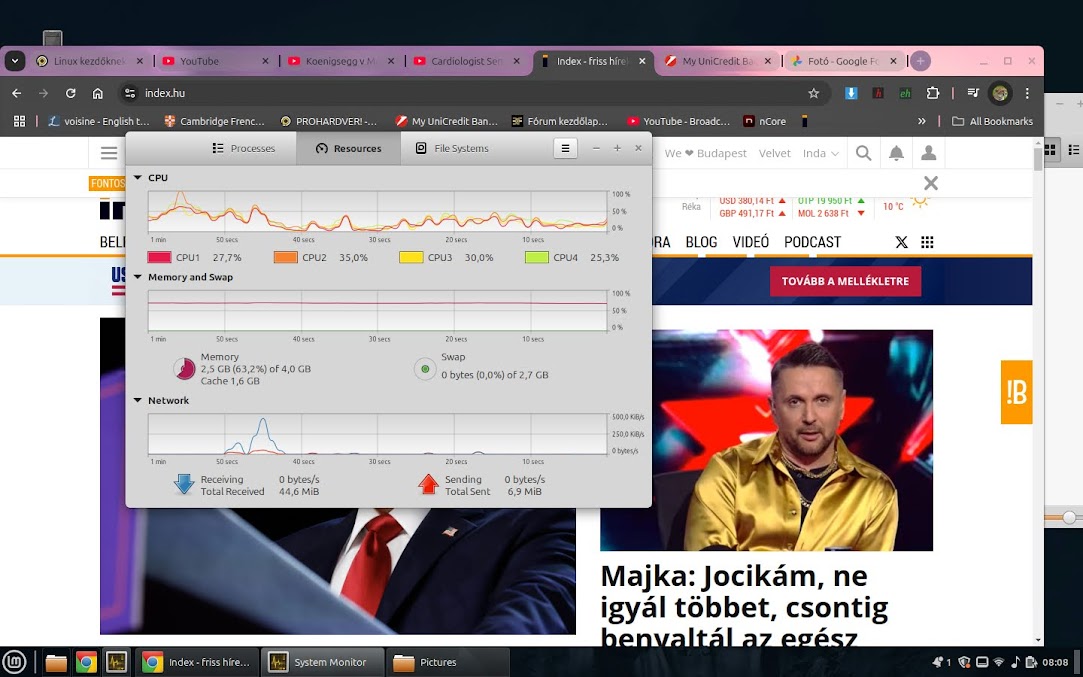Open the All Bookmarks folder
The height and width of the screenshot is (677, 1083).
pyautogui.click(x=993, y=121)
